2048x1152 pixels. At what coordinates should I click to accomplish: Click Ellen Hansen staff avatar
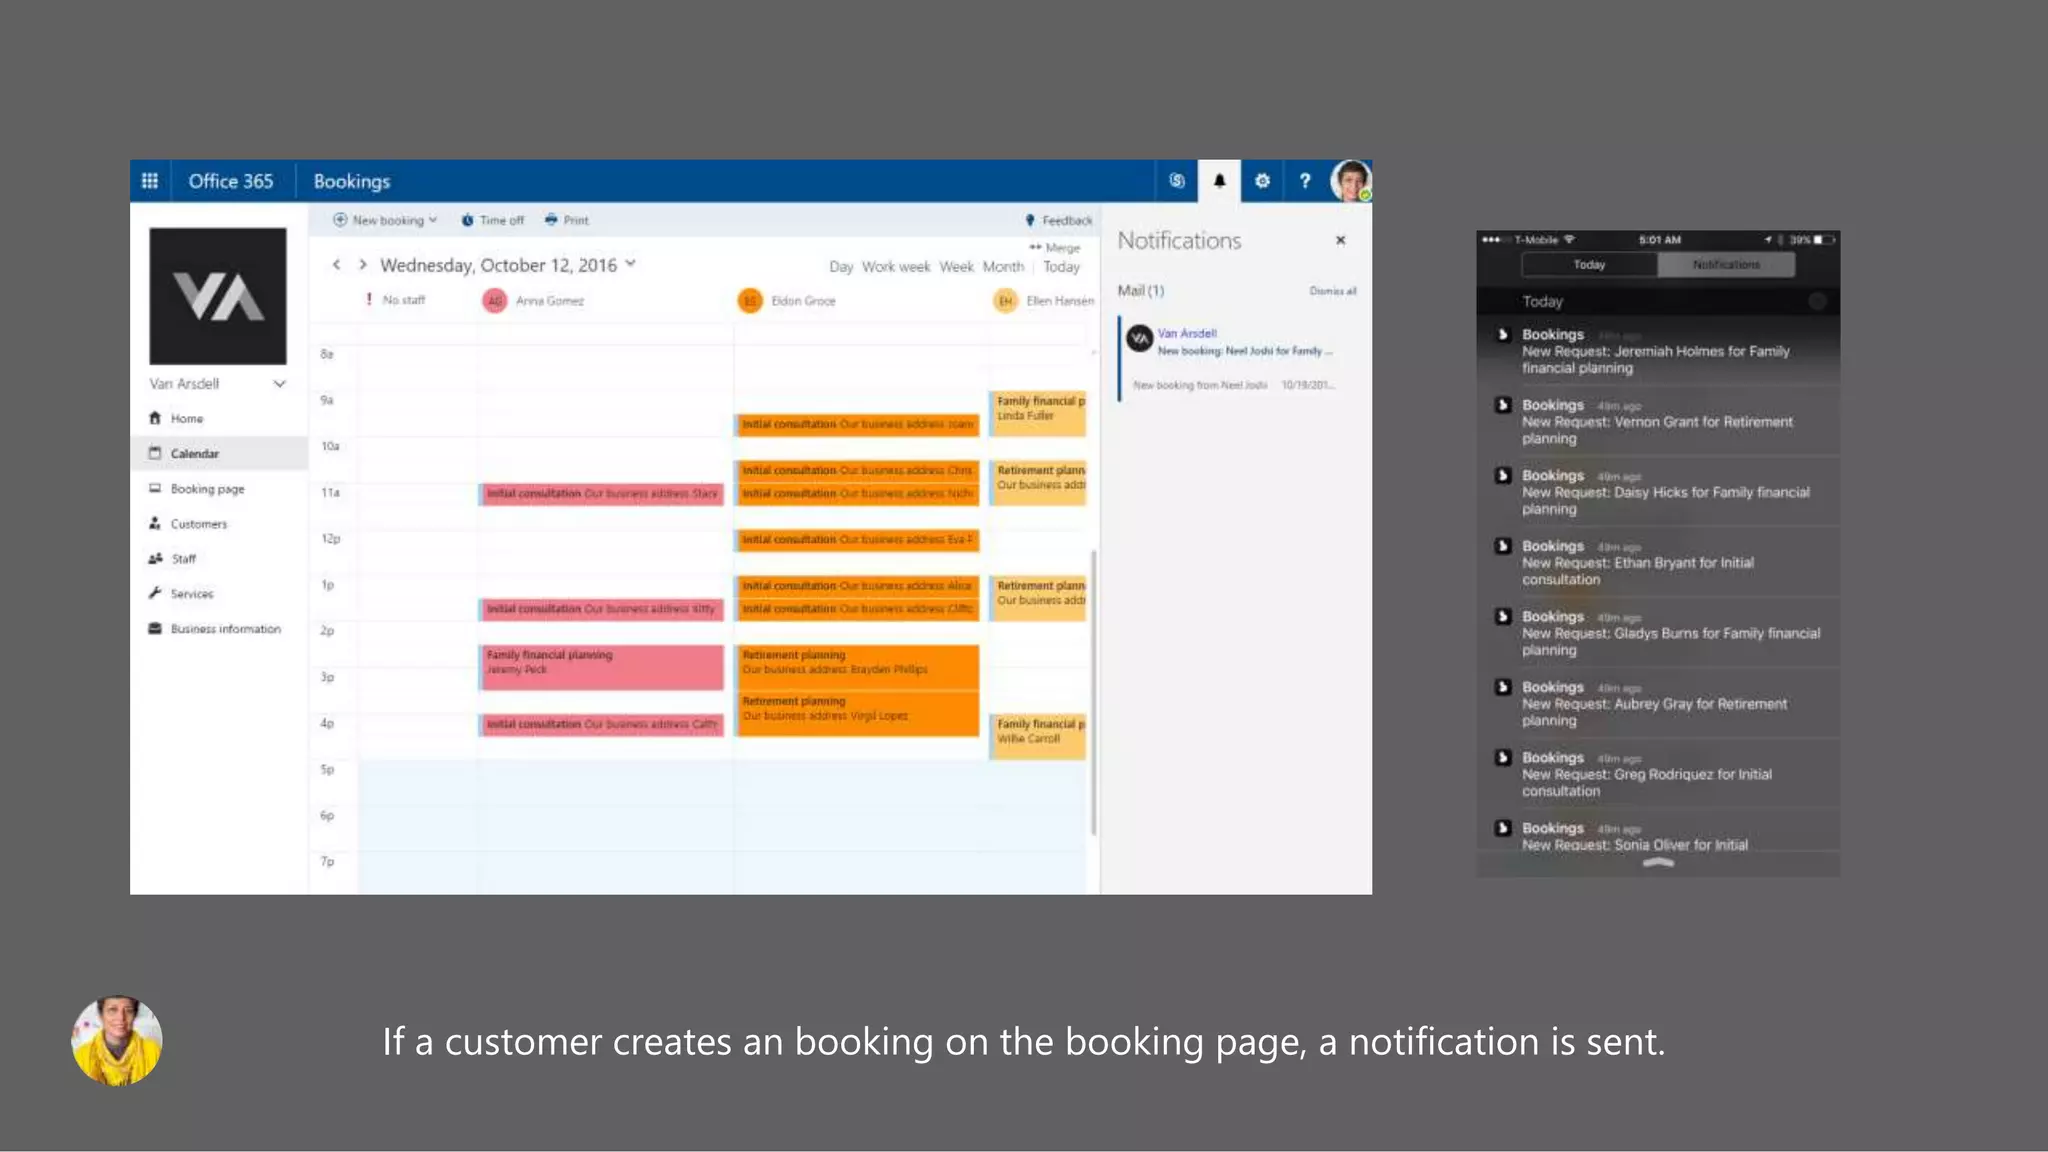[1005, 301]
